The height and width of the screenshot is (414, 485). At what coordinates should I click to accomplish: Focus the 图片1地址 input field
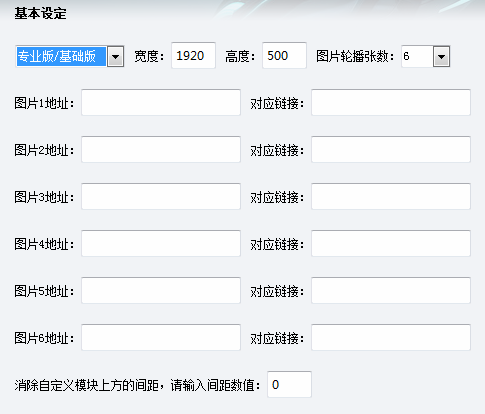pos(161,102)
